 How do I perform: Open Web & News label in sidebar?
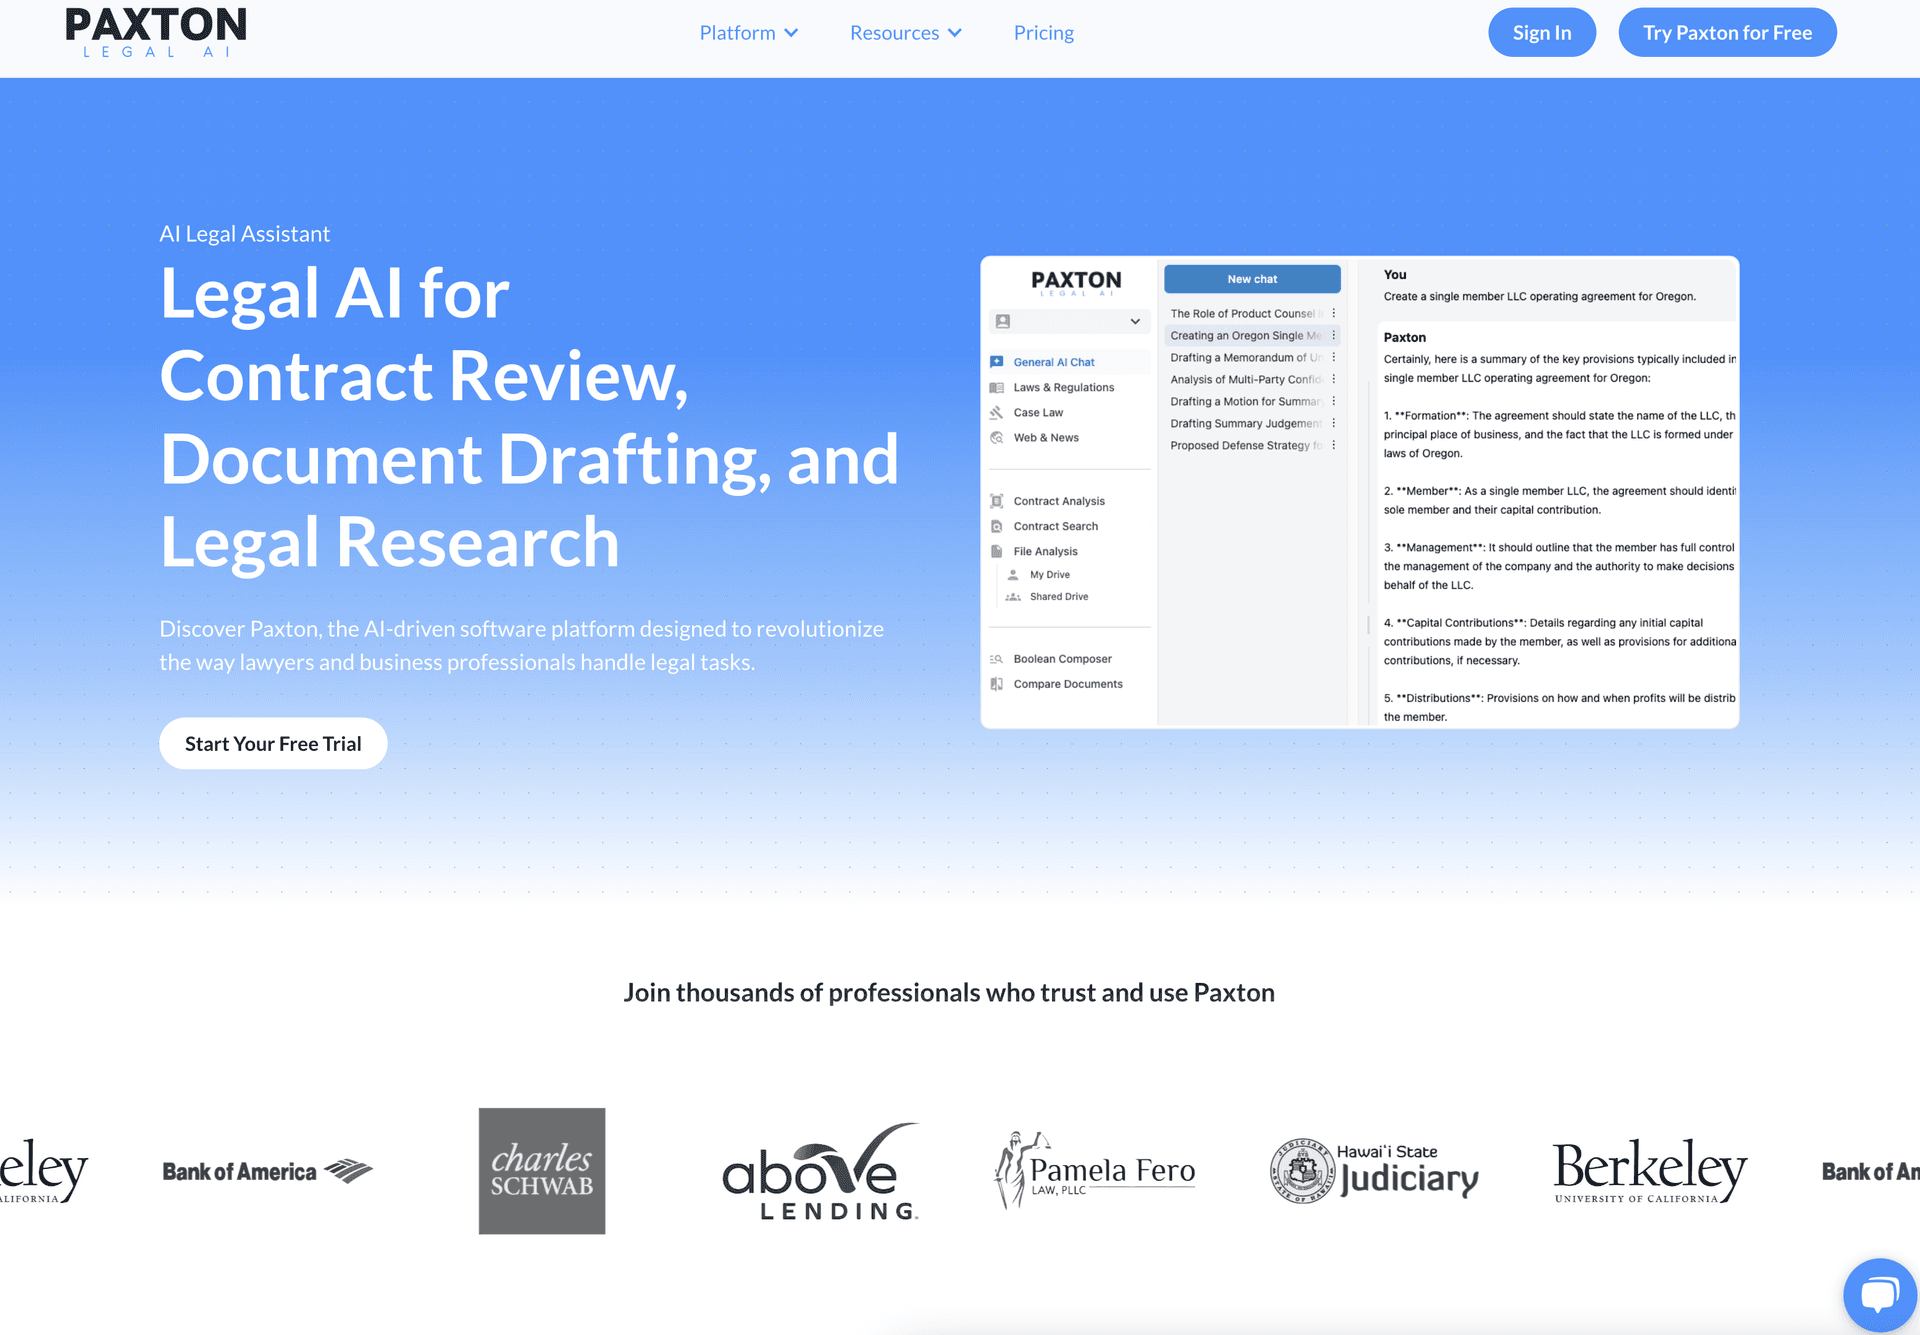click(1046, 437)
